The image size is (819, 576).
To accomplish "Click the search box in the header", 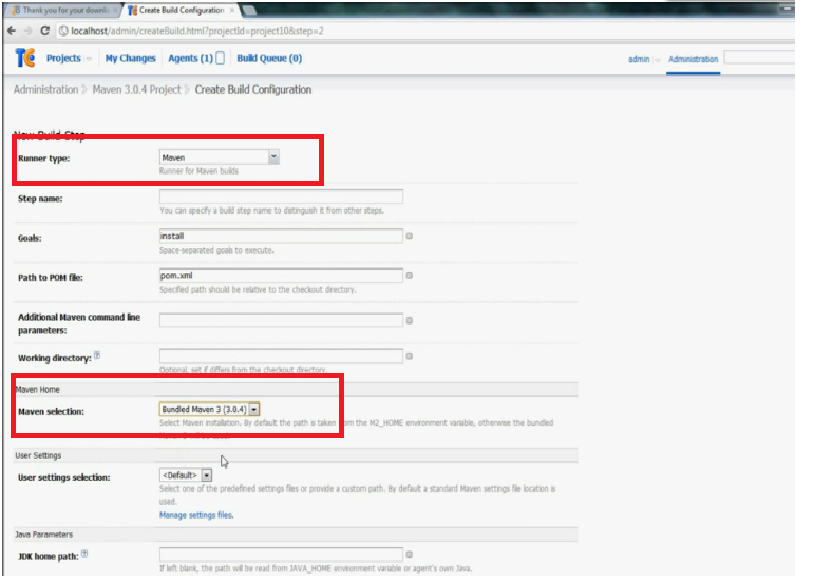I will point(759,57).
